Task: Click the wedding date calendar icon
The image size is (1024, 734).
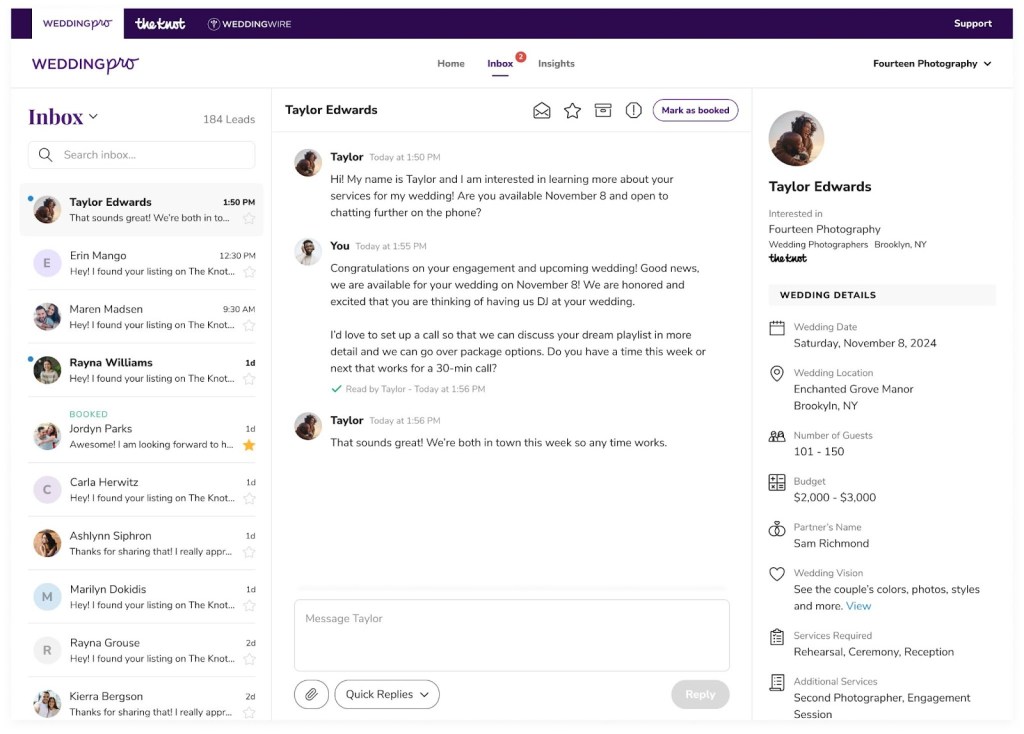Action: click(776, 328)
